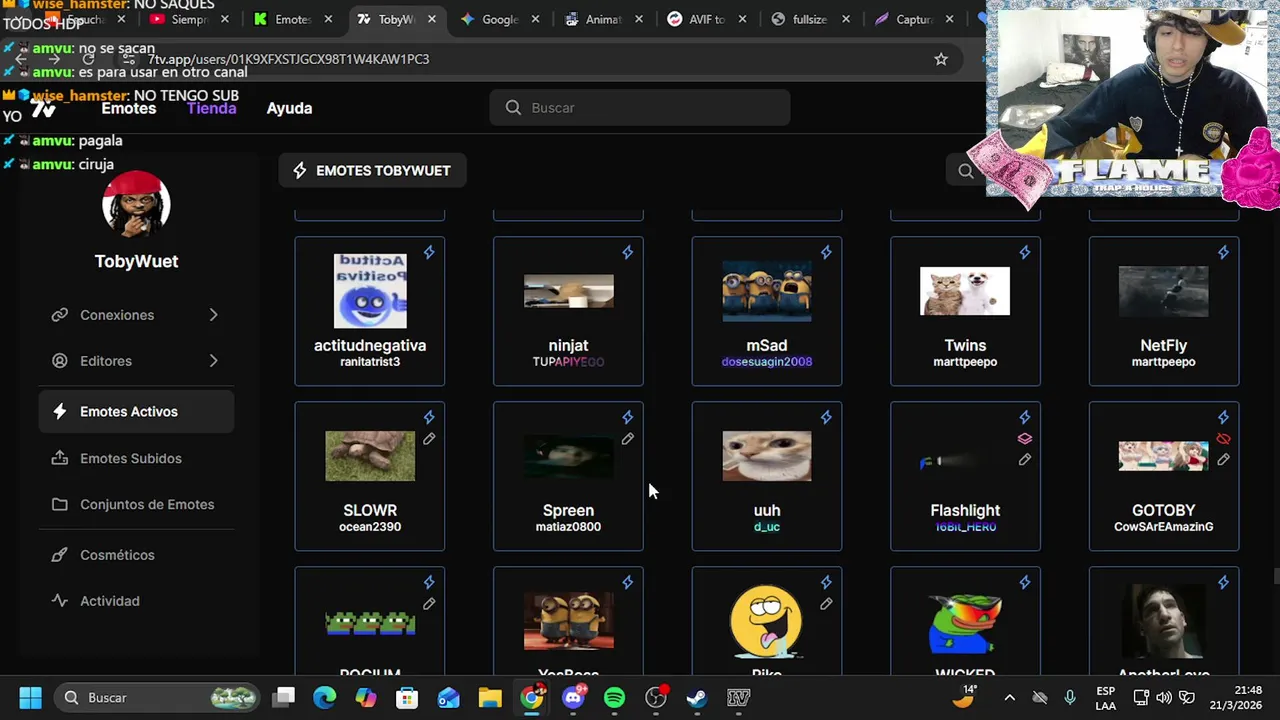1280x720 pixels.
Task: Click the Windows taskbar Buscar search box
Action: [x=157, y=698]
